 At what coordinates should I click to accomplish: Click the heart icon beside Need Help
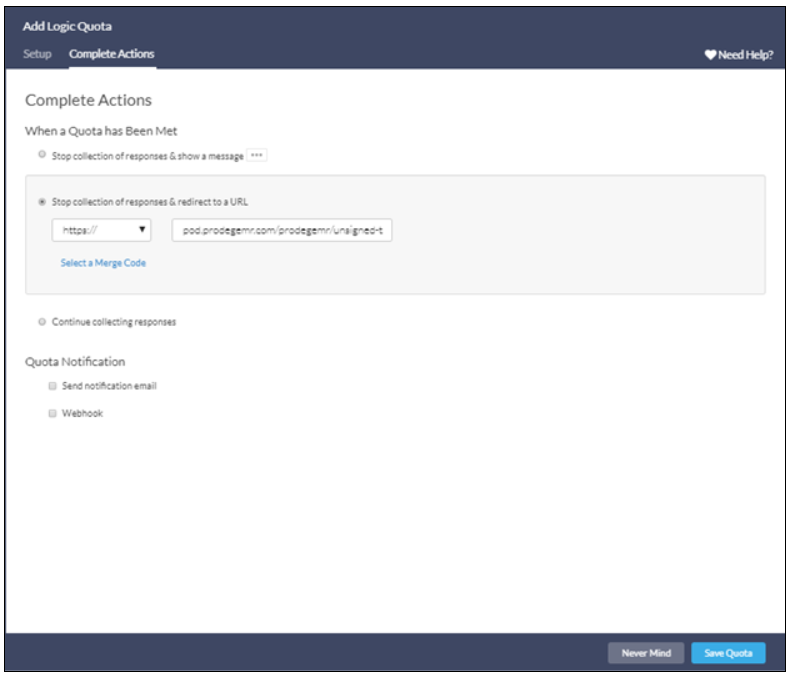710,55
